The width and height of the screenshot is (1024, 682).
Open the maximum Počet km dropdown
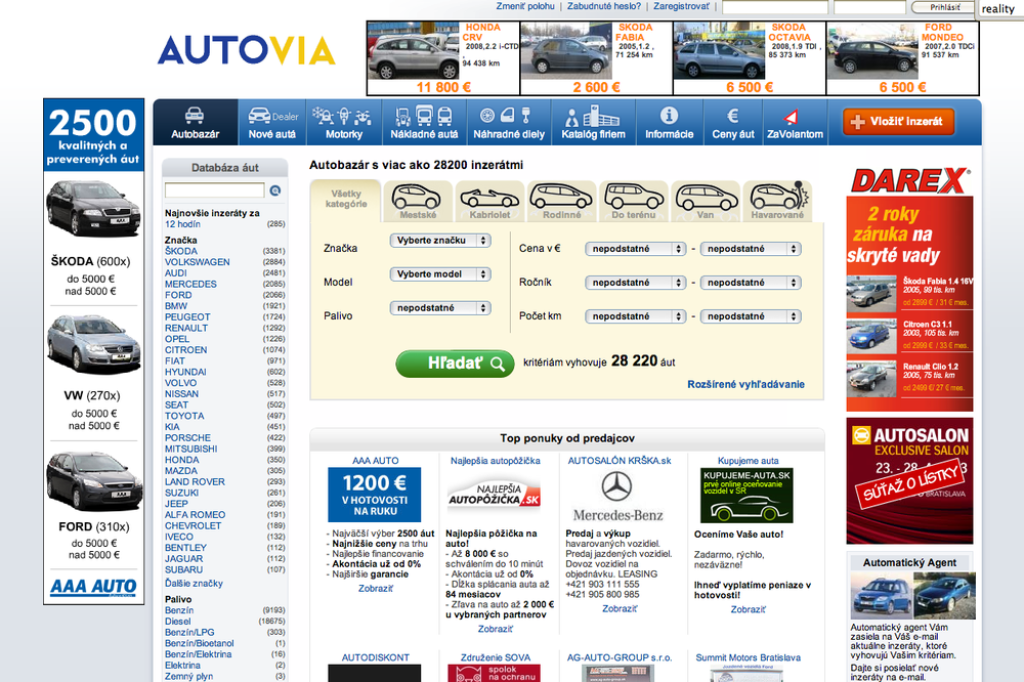tap(750, 316)
